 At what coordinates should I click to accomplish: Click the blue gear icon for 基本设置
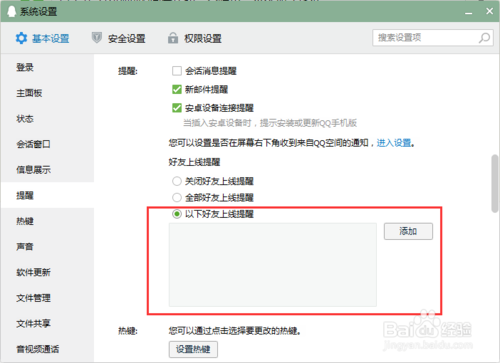21,38
